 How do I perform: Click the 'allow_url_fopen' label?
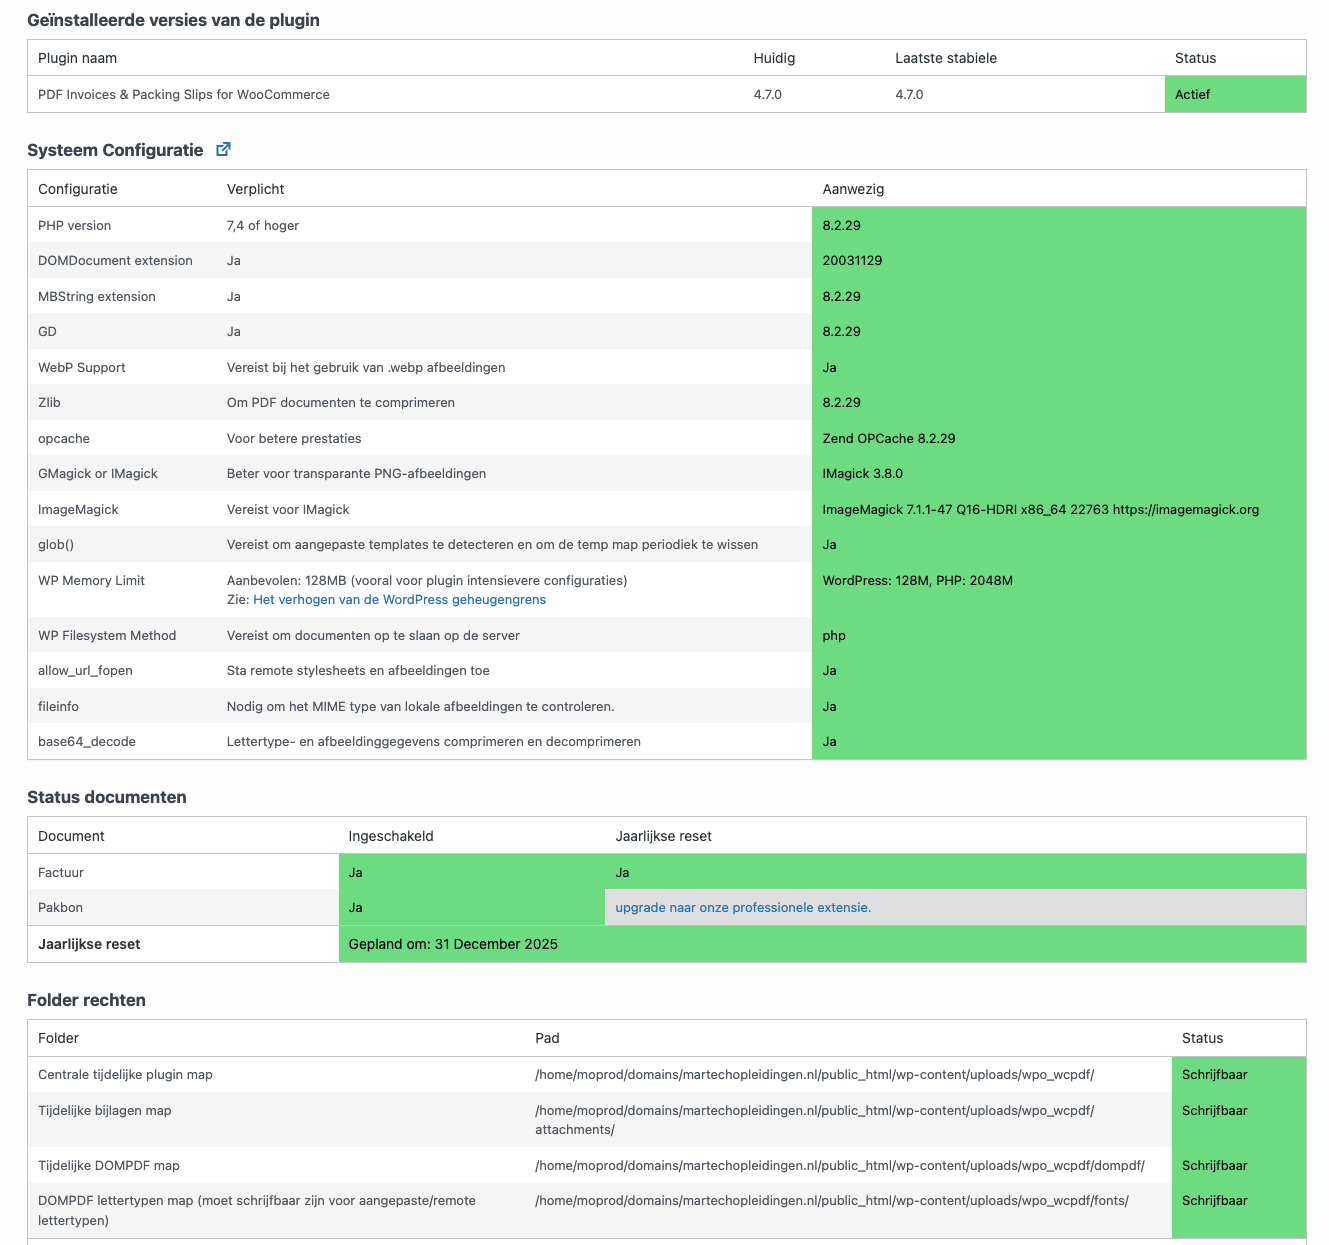85,671
